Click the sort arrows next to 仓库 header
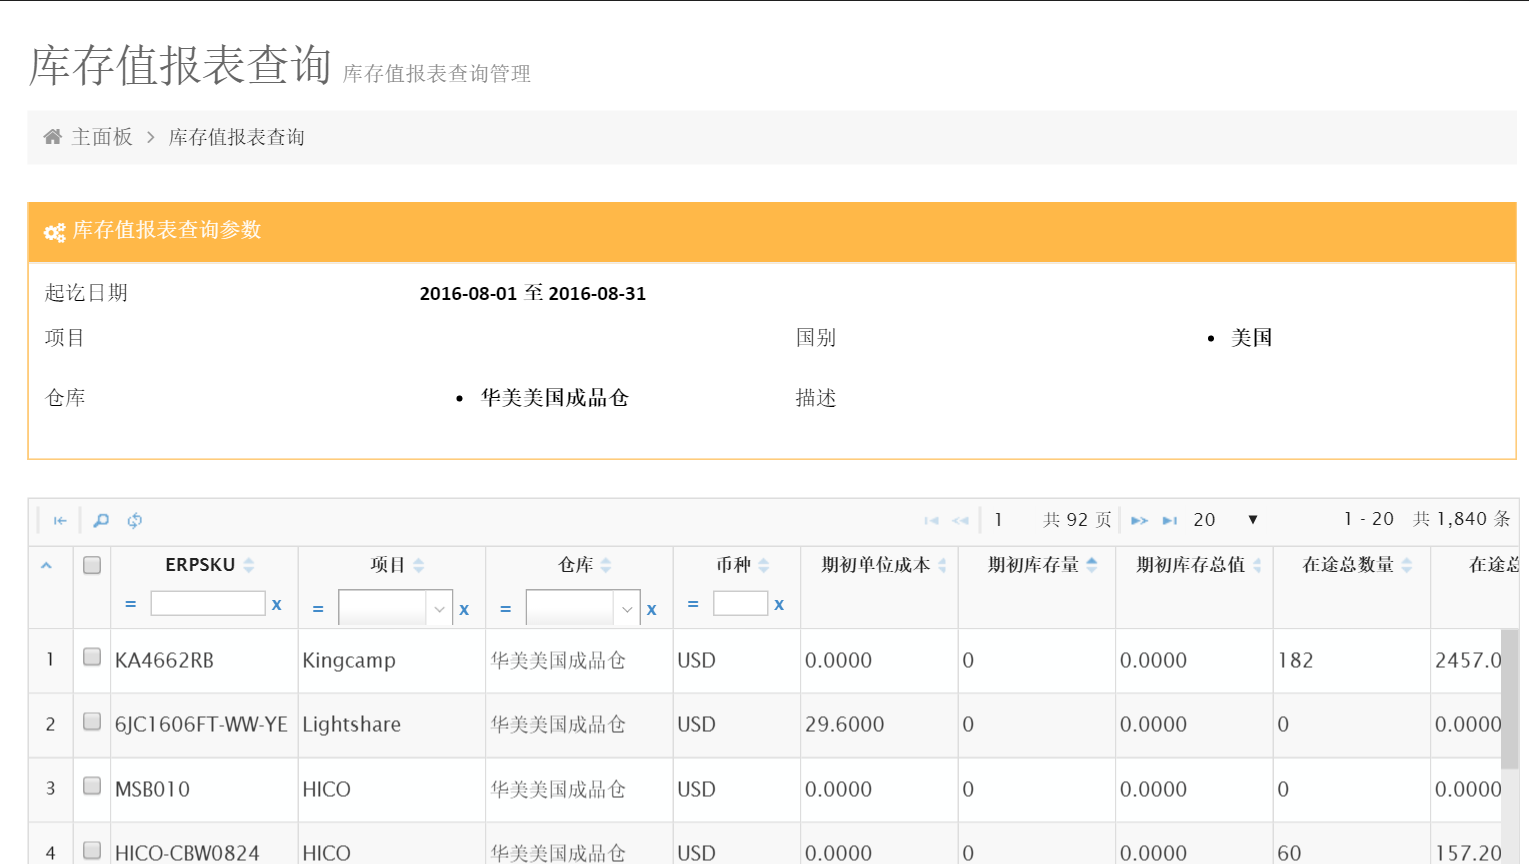1529x864 pixels. click(x=606, y=565)
